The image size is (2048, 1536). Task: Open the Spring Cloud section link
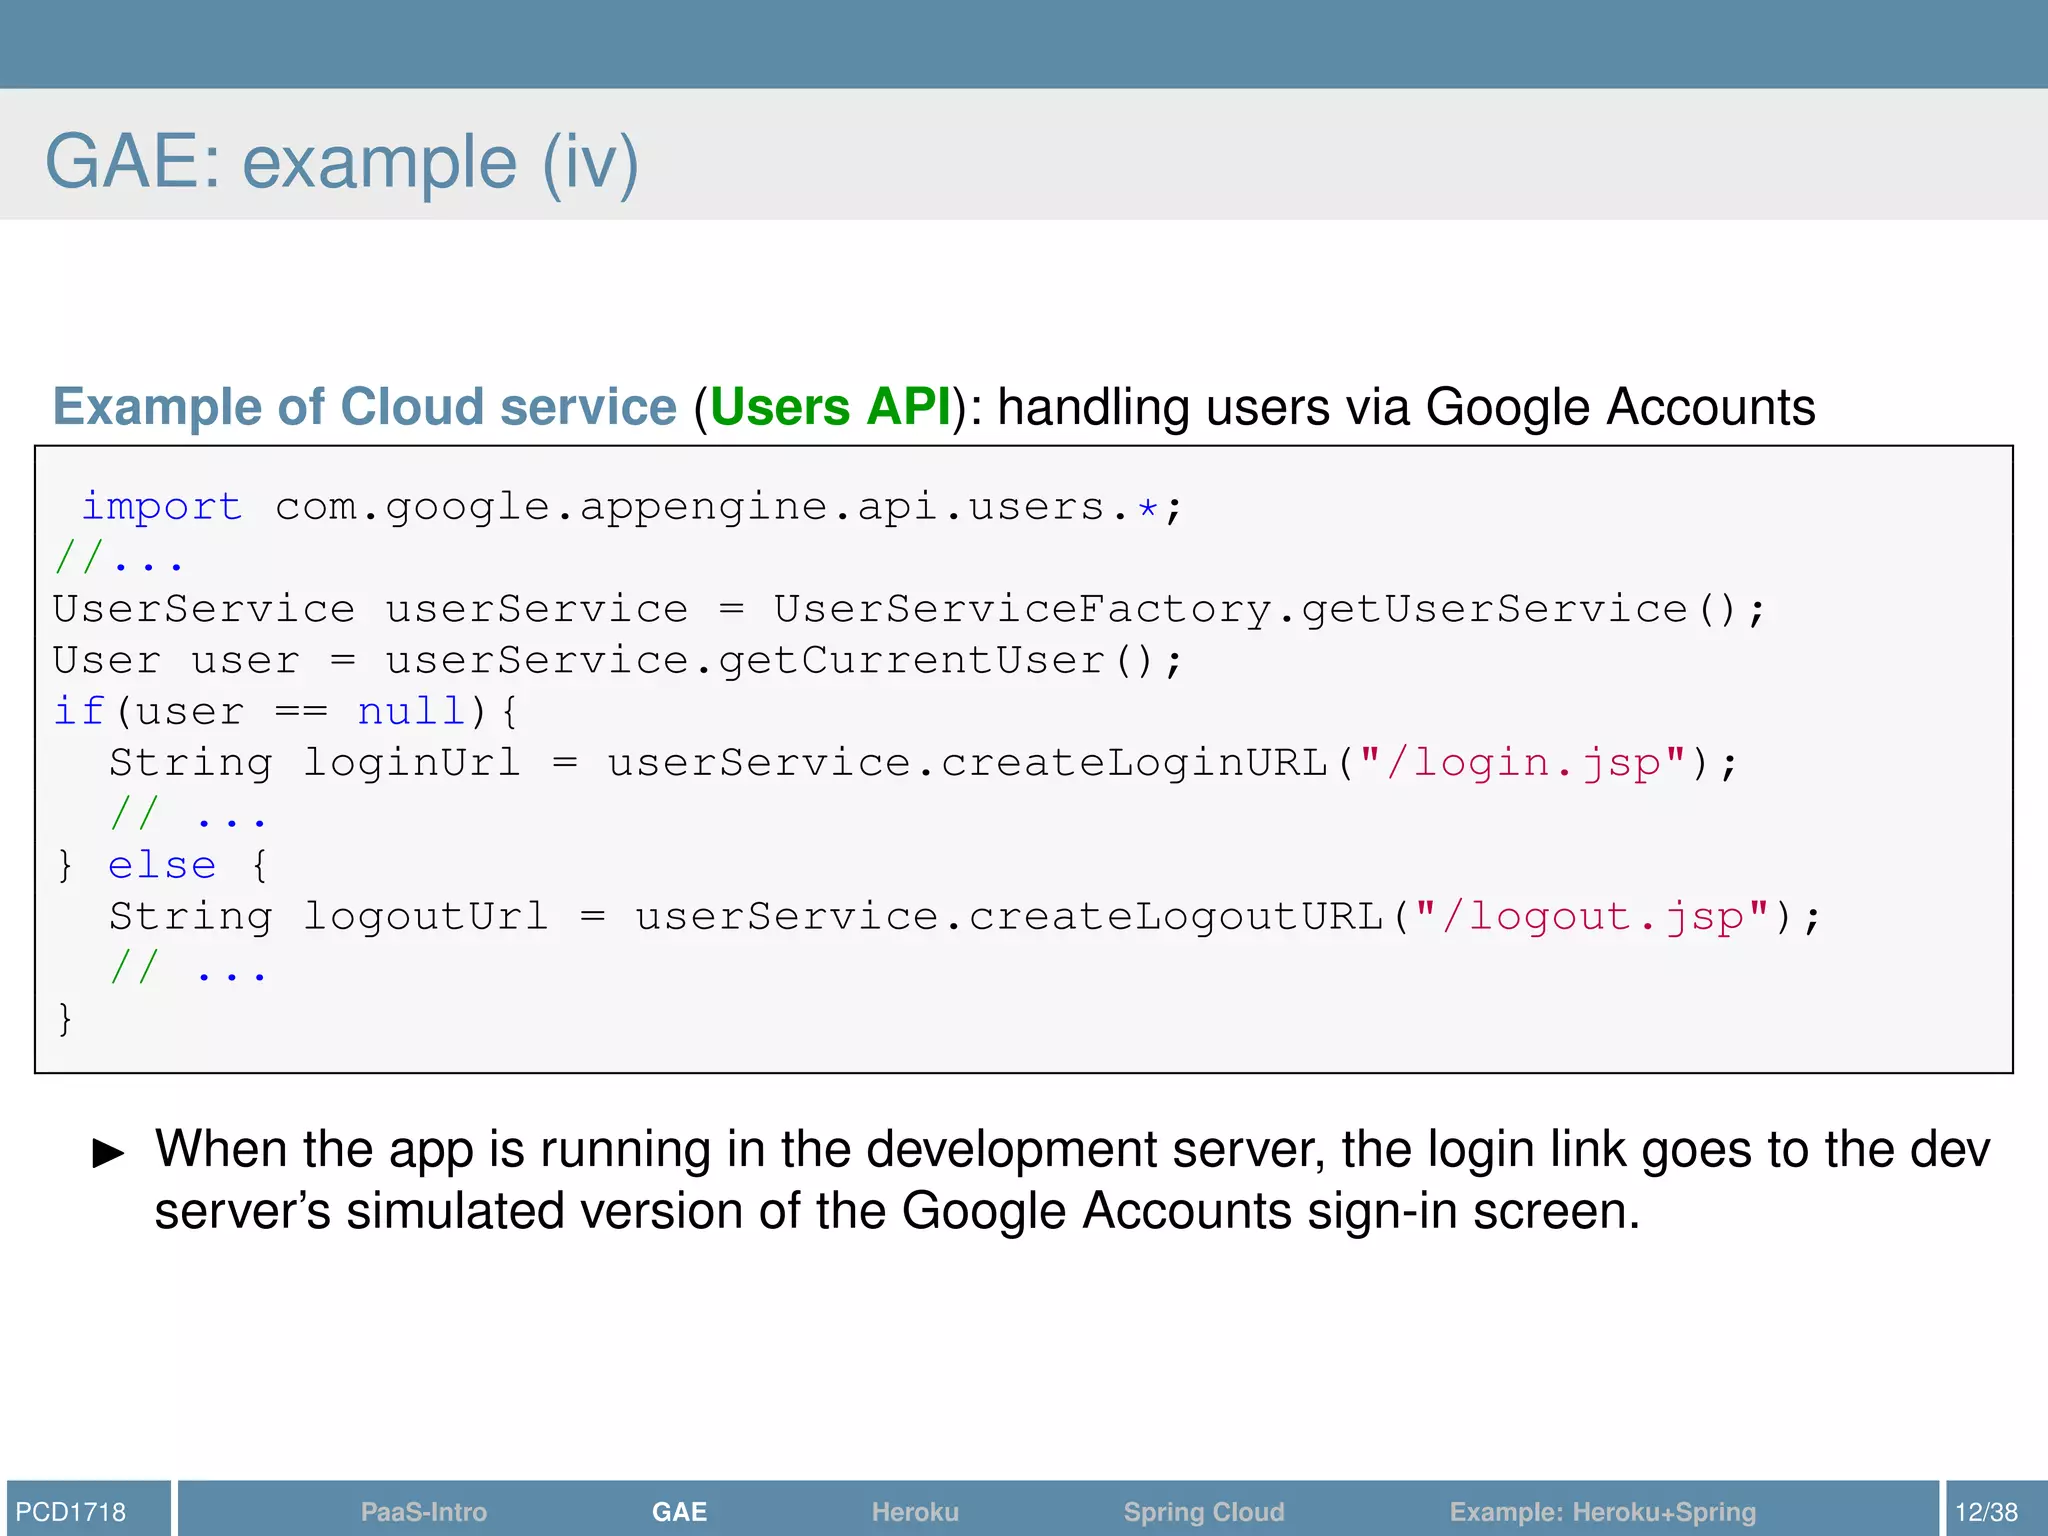tap(1204, 1512)
